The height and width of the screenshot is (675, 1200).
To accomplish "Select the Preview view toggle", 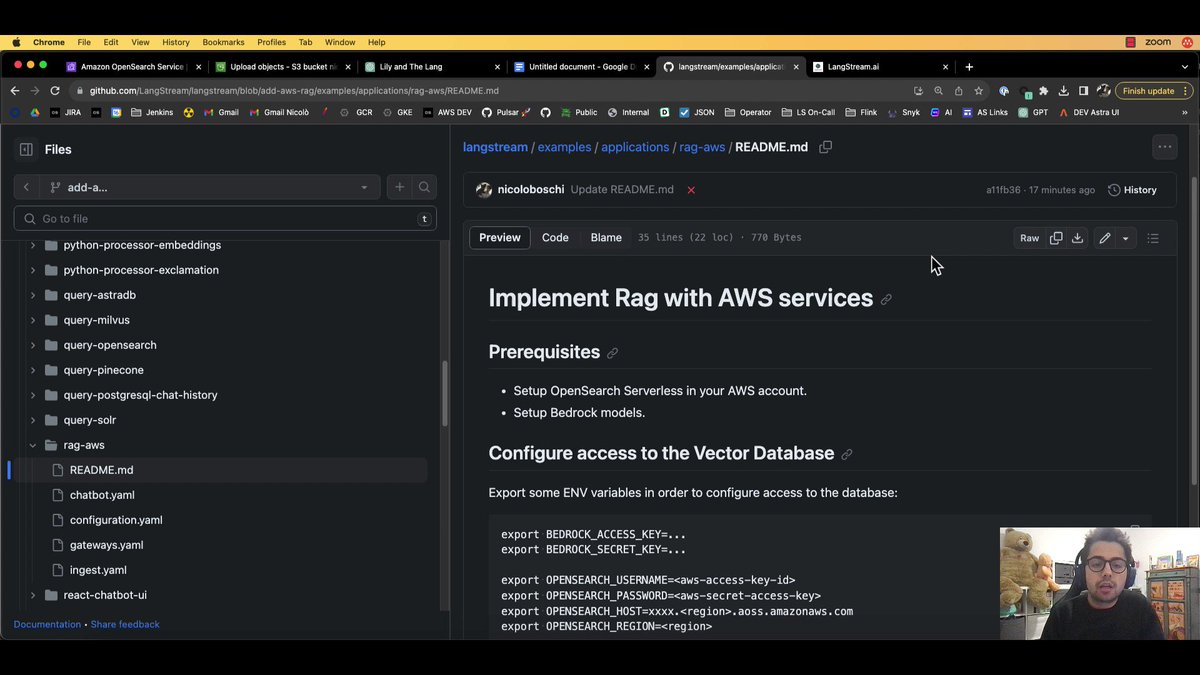I will (500, 238).
